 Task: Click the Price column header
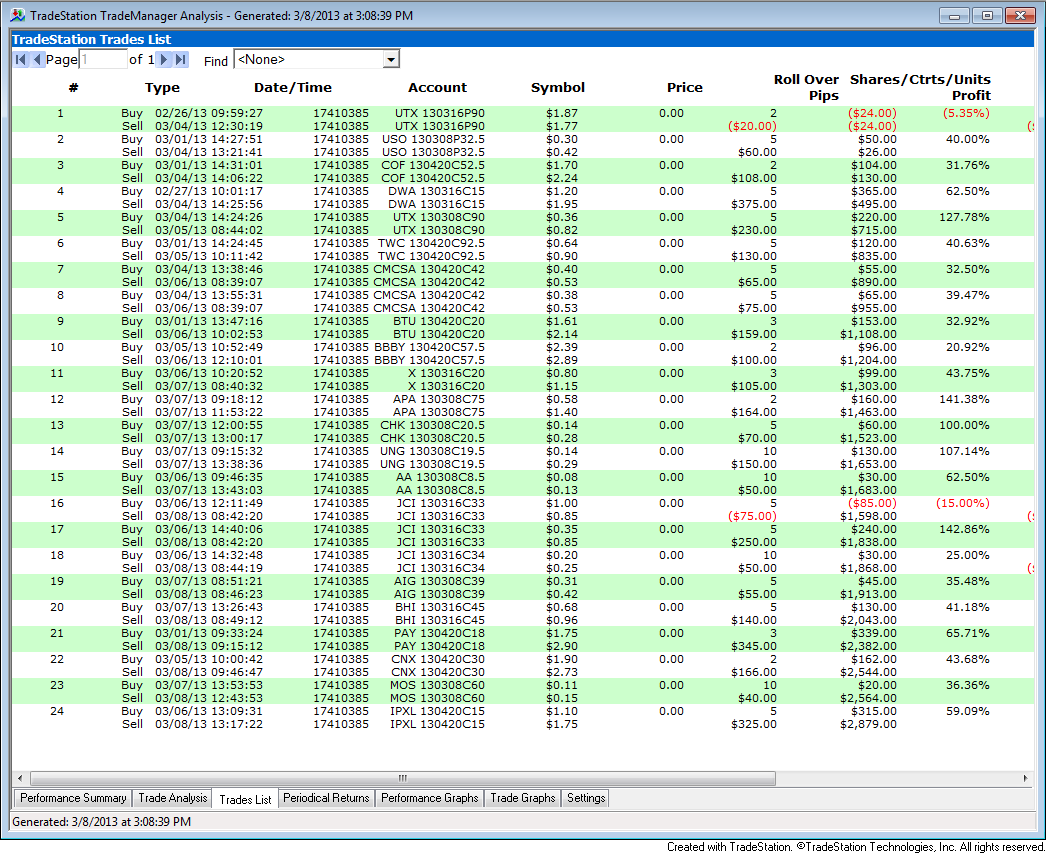coord(684,87)
